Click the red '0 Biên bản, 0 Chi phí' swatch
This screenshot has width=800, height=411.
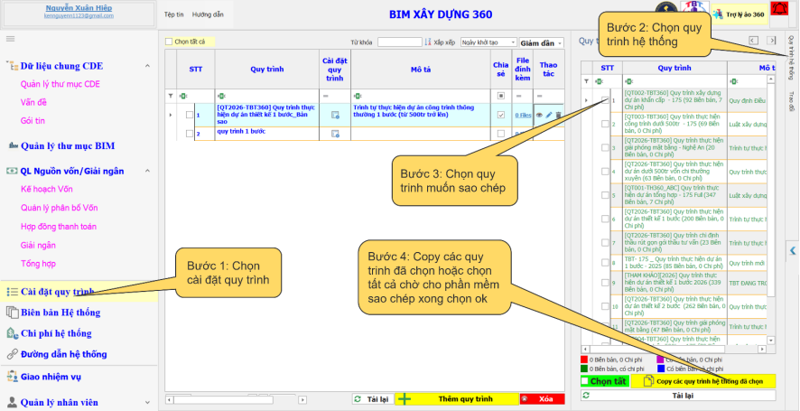584,360
